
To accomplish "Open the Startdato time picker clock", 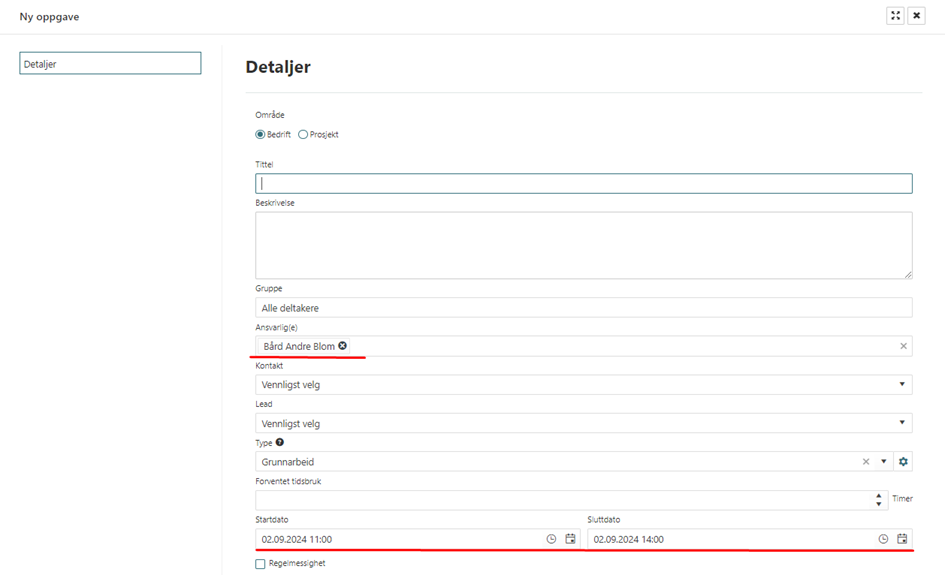I will pos(551,539).
